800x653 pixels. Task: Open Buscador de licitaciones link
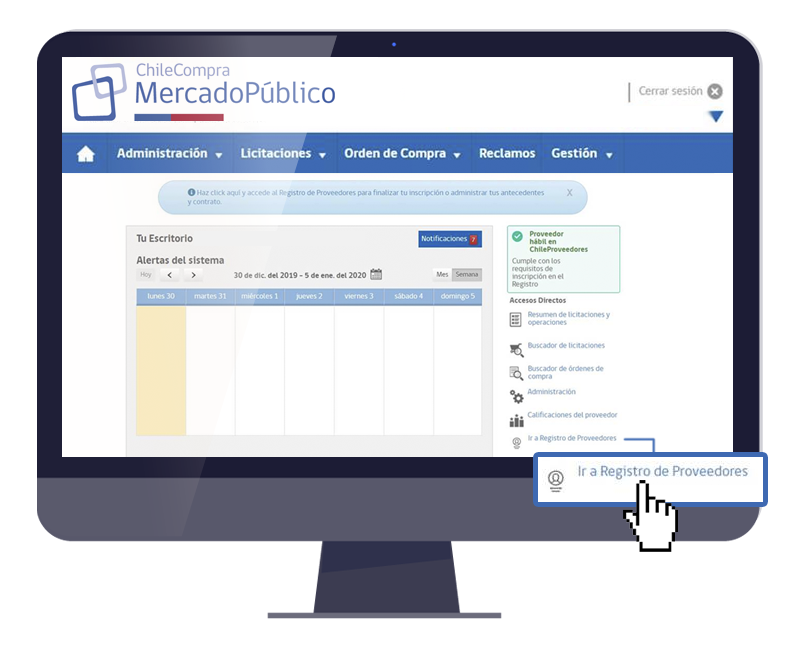point(566,345)
